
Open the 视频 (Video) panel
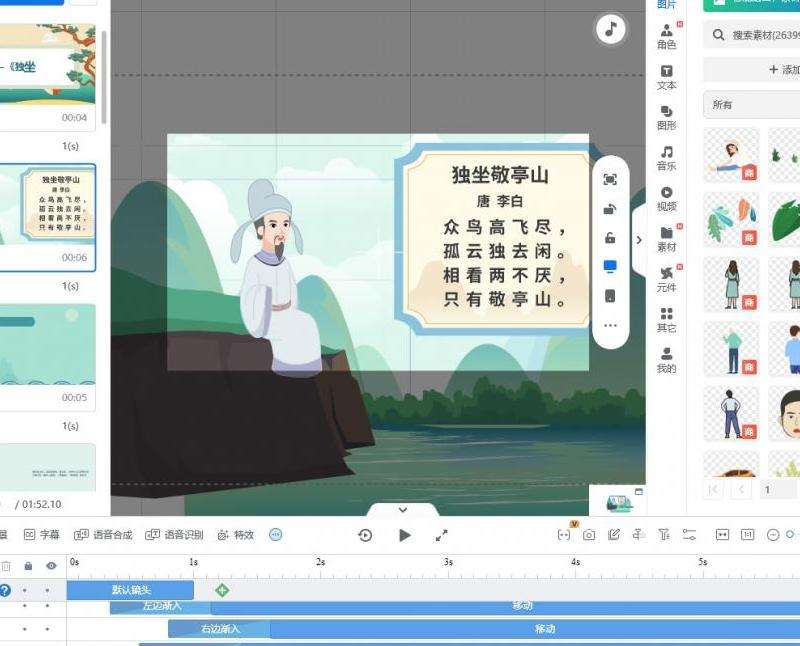point(666,198)
